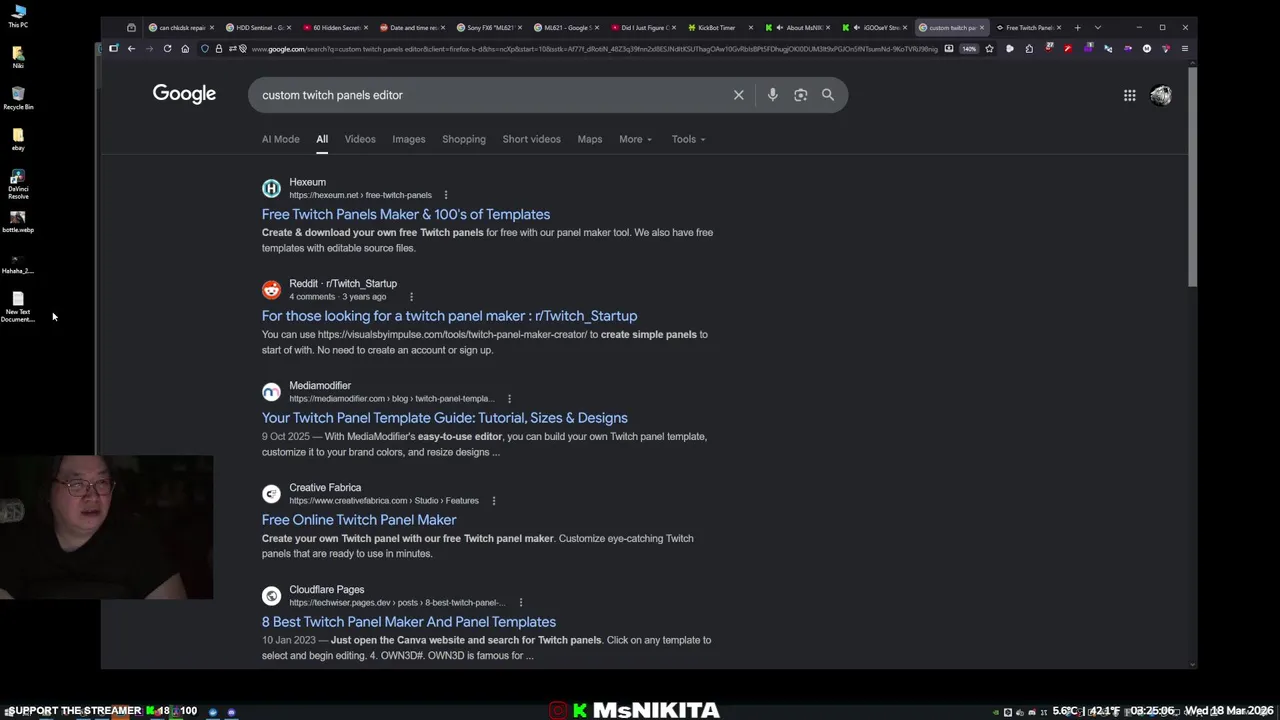Click the browser Home icon
The height and width of the screenshot is (720, 1280).
[185, 48]
